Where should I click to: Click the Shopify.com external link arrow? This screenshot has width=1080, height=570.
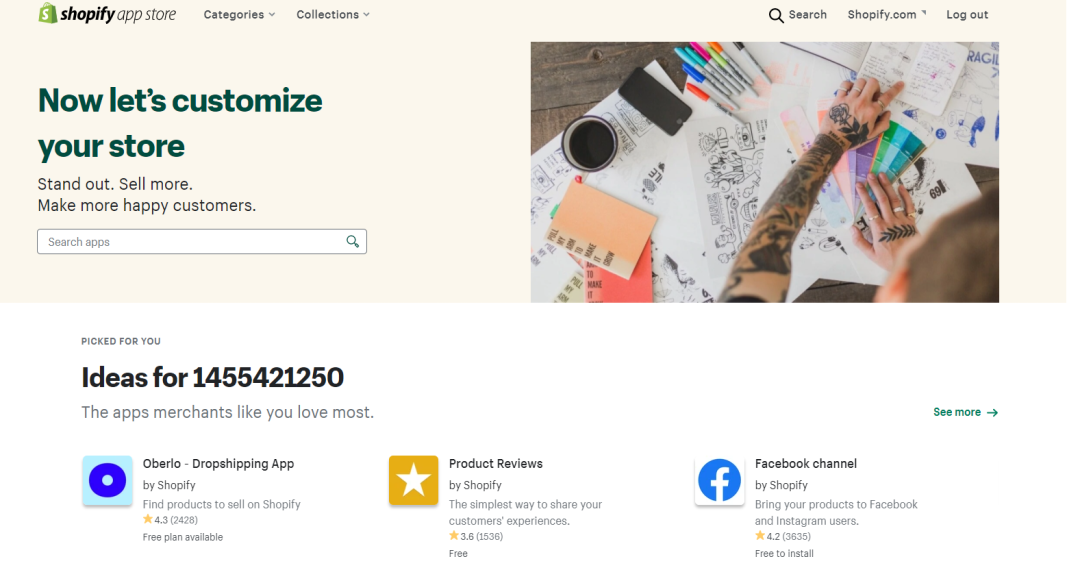click(x=924, y=13)
